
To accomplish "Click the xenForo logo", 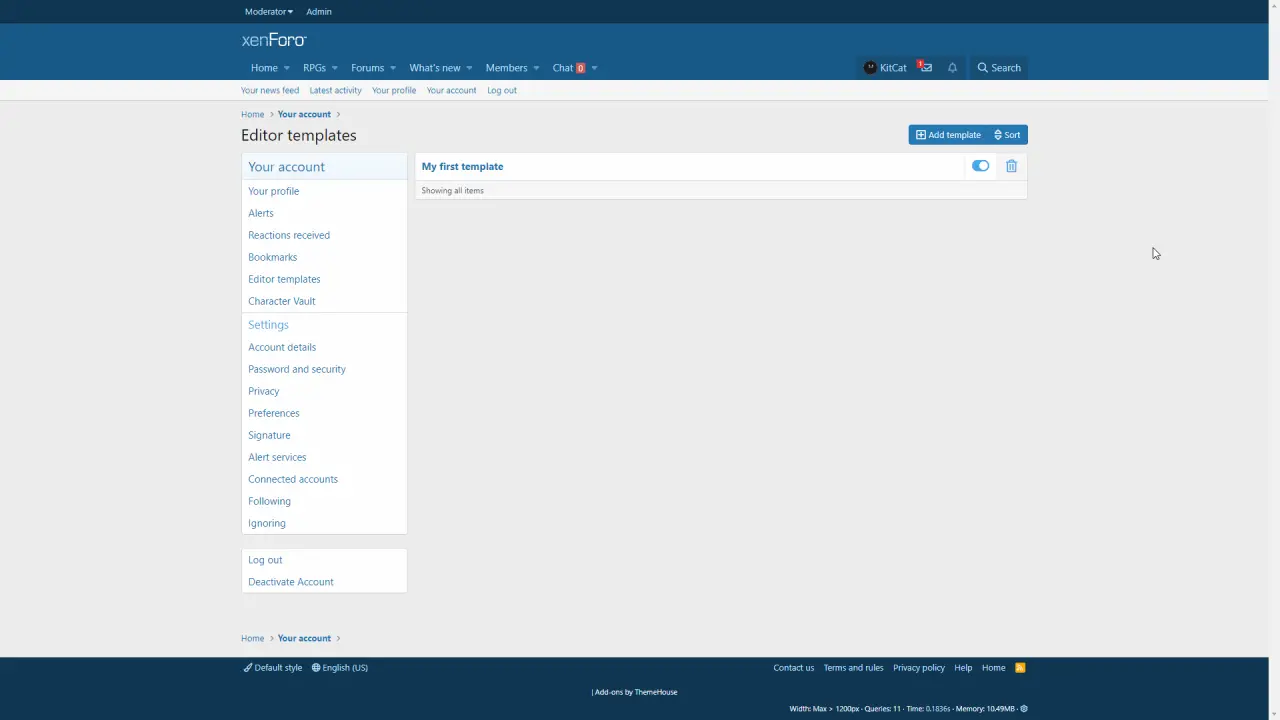I will coord(273,40).
